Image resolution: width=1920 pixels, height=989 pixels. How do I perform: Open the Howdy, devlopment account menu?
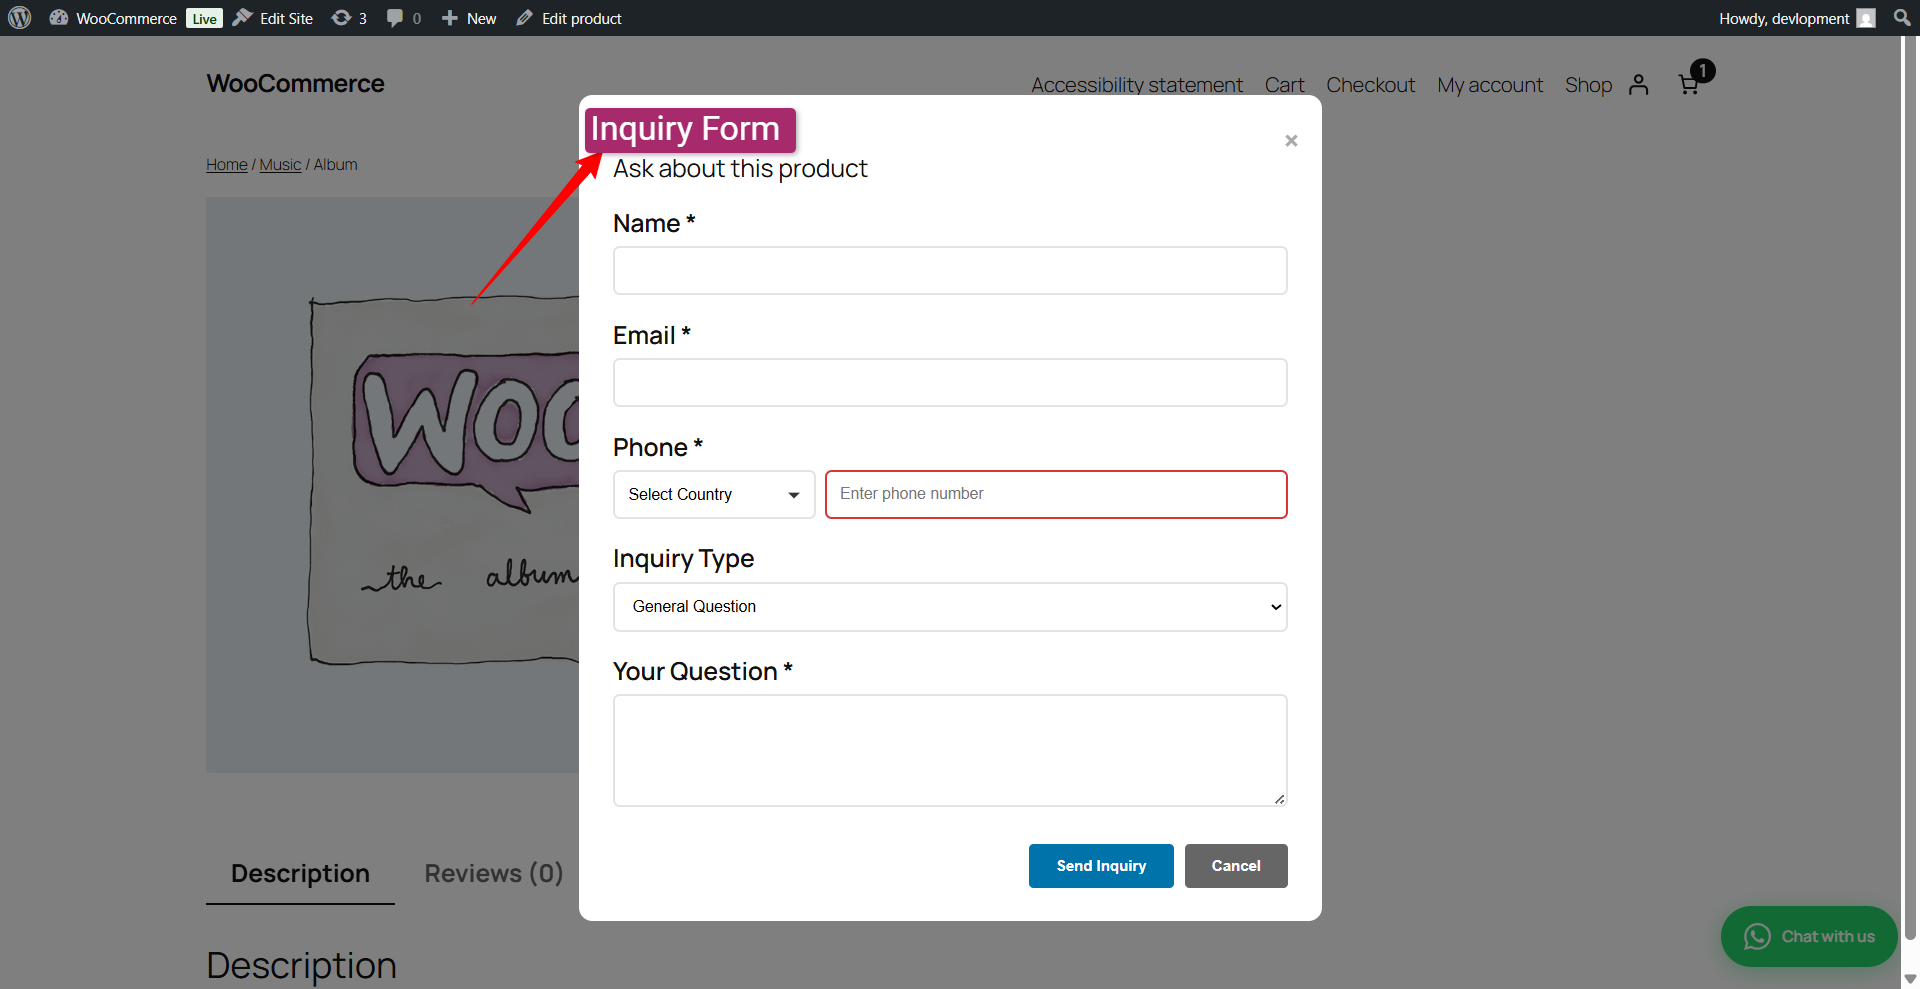pyautogui.click(x=1797, y=18)
